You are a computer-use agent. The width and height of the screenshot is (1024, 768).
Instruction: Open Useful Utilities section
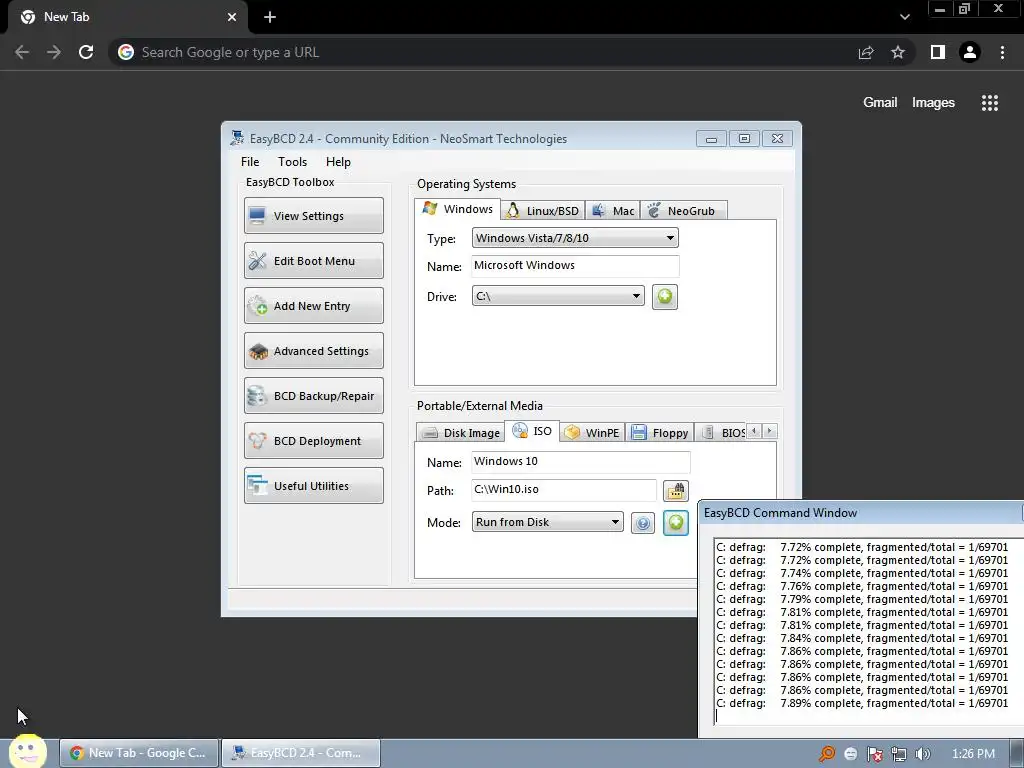coord(313,486)
